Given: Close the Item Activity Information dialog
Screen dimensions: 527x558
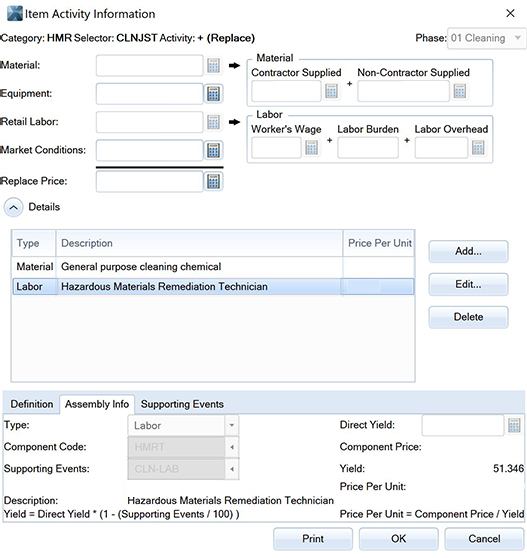Looking at the screenshot, I should point(510,14).
